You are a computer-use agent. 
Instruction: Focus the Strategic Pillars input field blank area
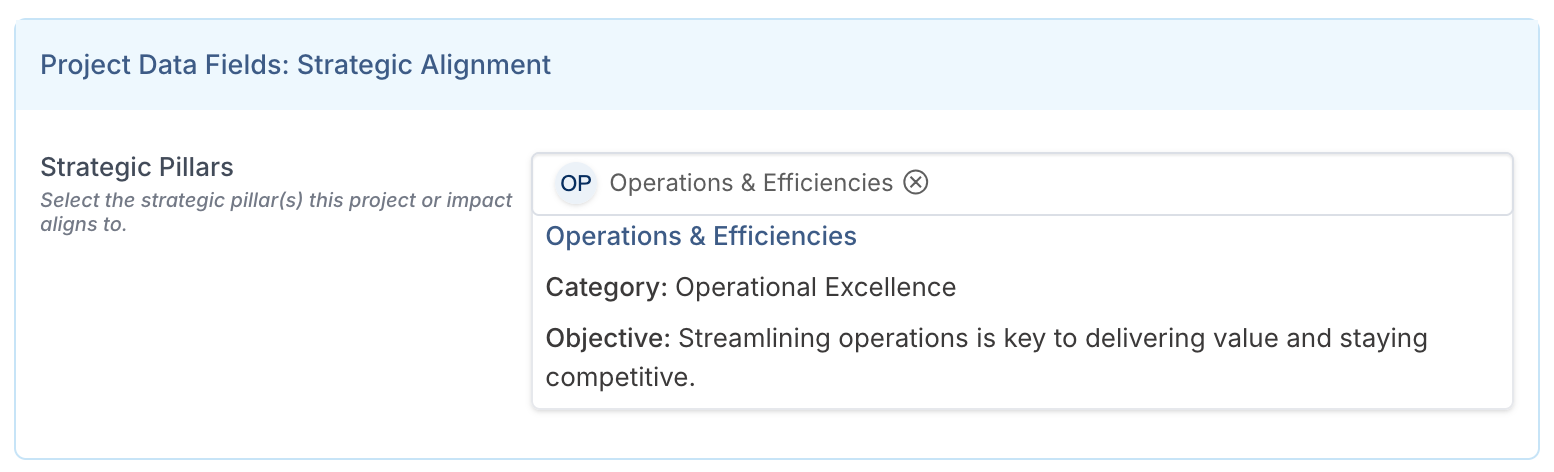pyautogui.click(x=1200, y=184)
